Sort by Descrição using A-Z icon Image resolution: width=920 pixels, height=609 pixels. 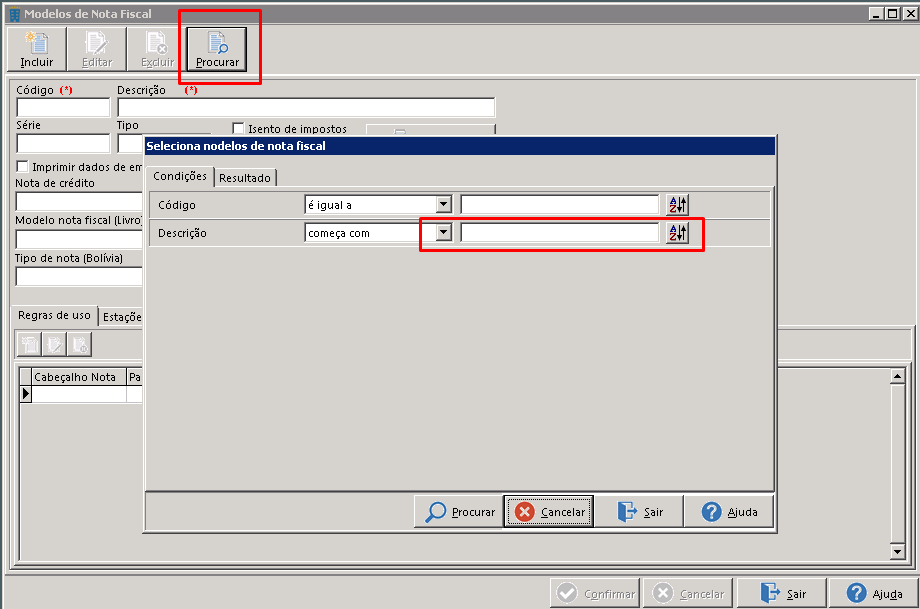(678, 233)
